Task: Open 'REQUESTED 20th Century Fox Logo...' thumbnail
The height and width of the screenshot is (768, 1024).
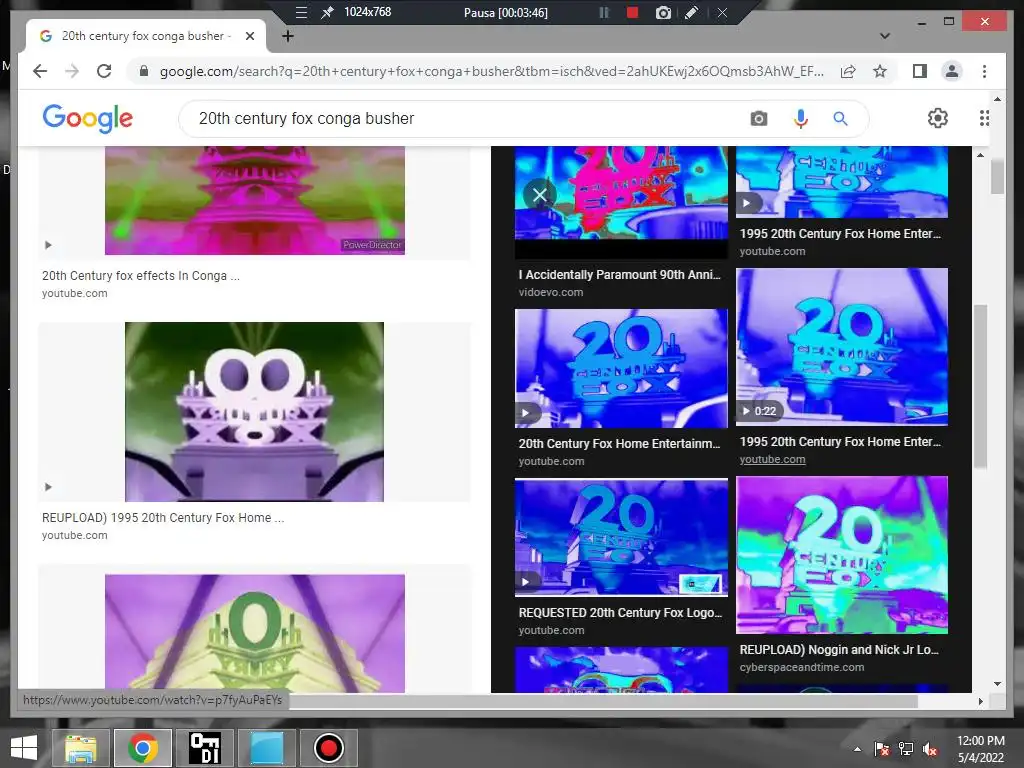Action: [x=621, y=537]
